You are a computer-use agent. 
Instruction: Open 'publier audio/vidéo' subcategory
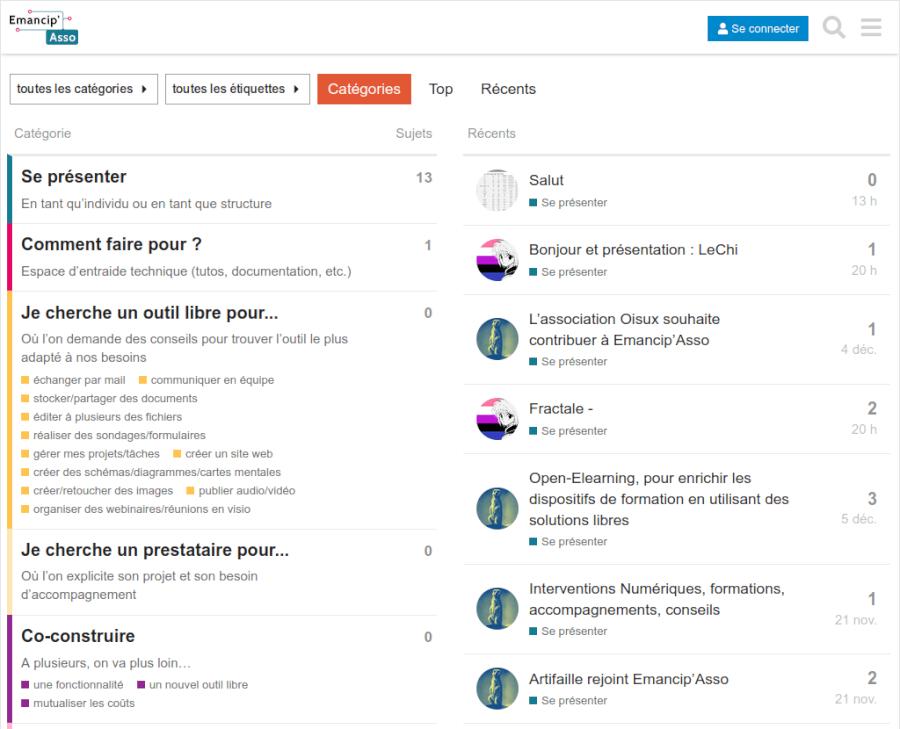(241, 491)
